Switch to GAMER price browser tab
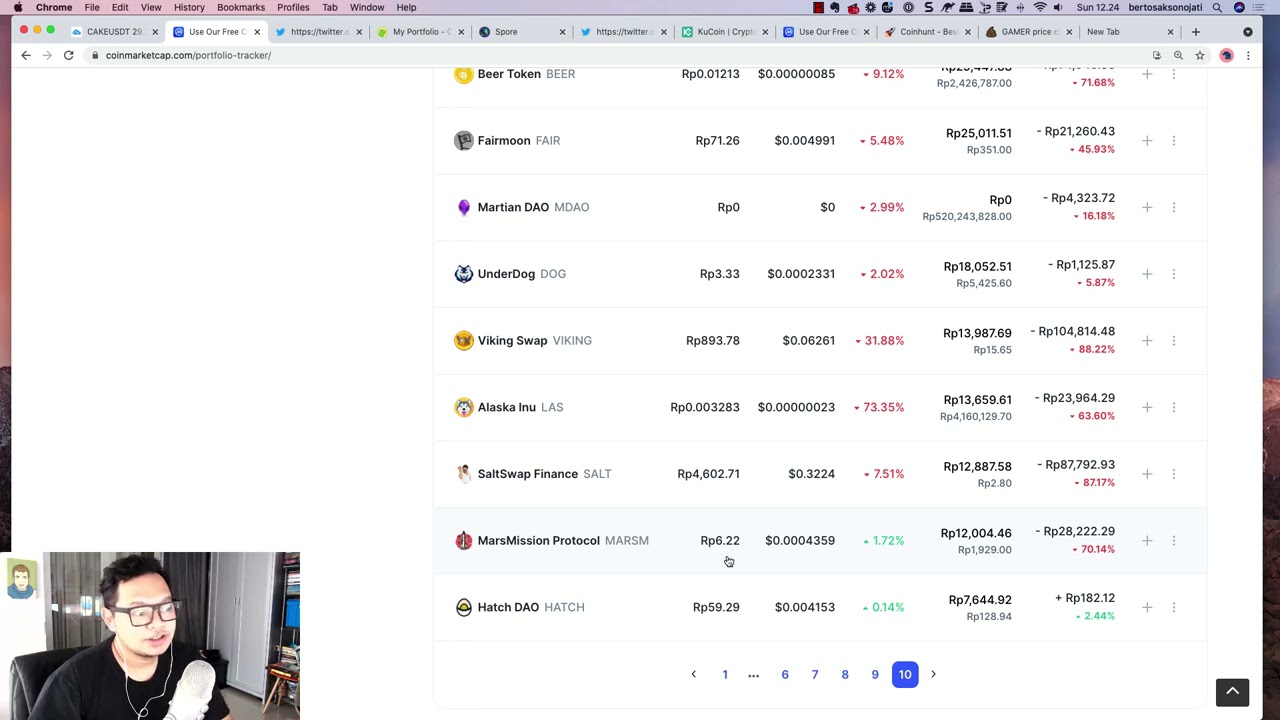This screenshot has width=1280, height=720. pos(1028,32)
